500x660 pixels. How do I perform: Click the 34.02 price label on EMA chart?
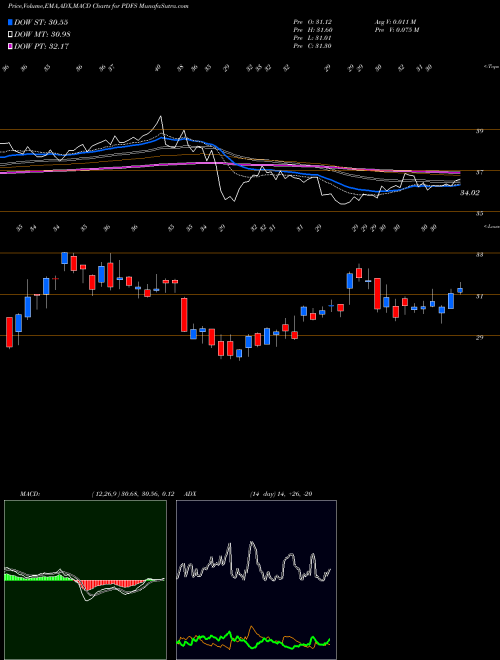470,193
